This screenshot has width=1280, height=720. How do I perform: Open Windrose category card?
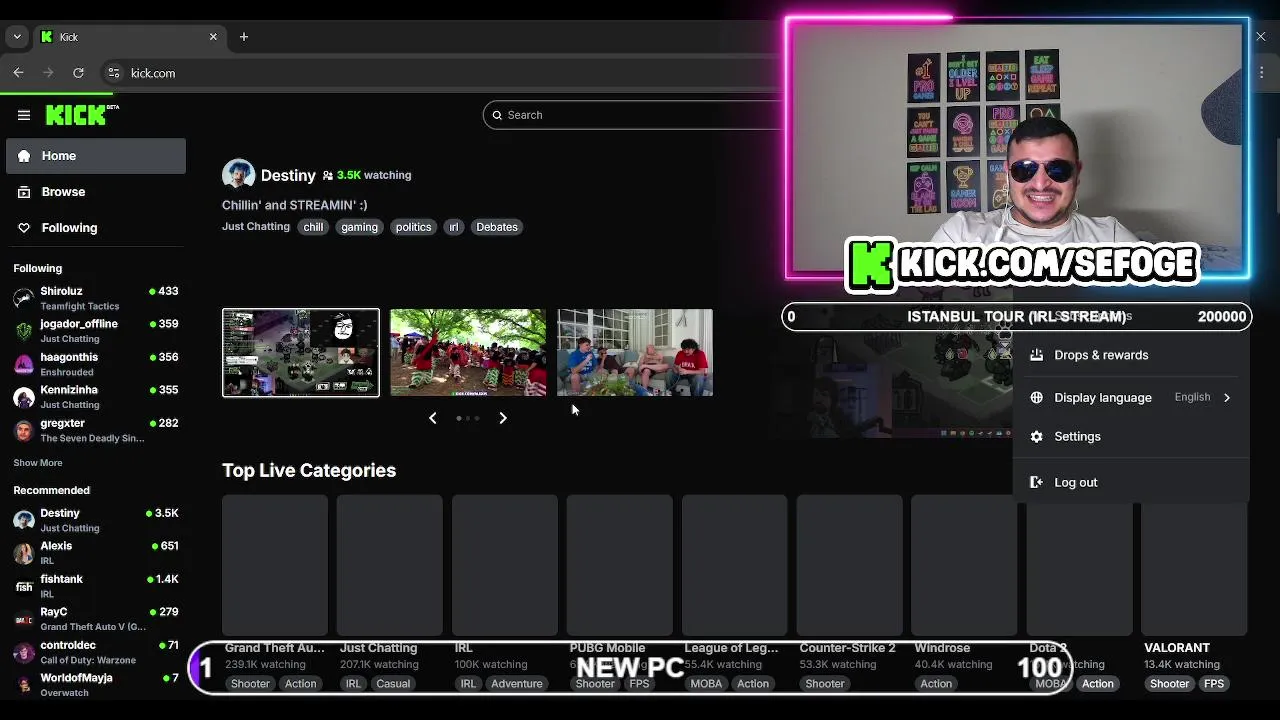click(x=964, y=565)
